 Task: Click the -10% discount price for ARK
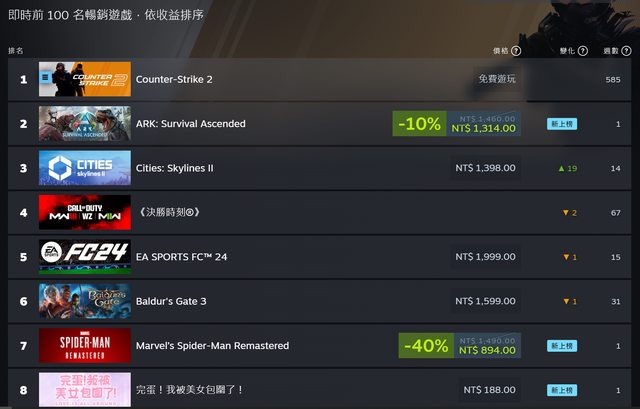pos(456,124)
